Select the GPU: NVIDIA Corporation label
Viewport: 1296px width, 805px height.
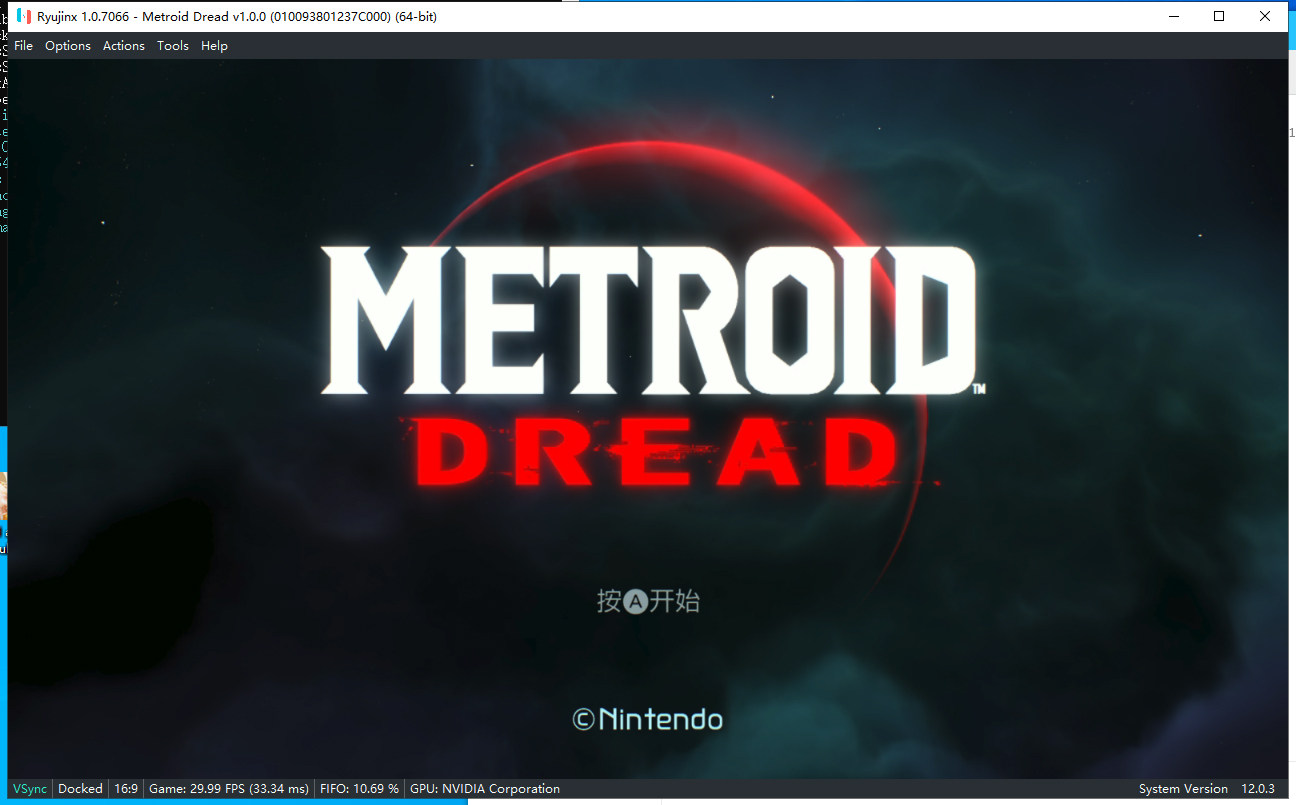point(485,789)
